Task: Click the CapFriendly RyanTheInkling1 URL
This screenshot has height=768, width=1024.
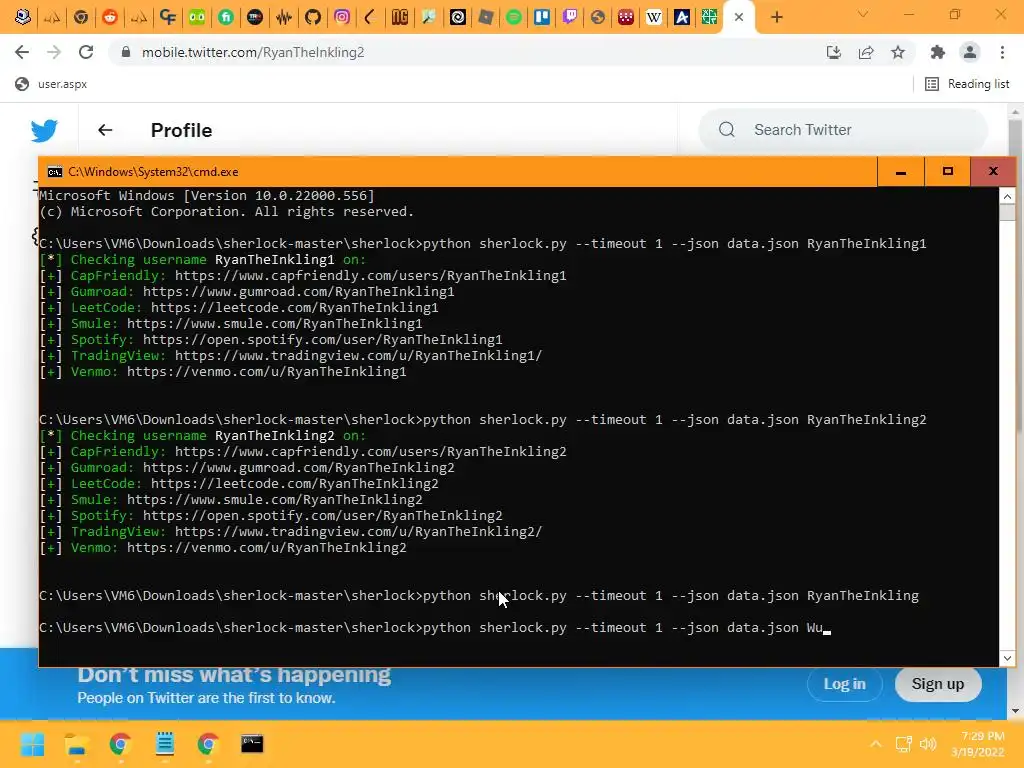Action: click(x=370, y=276)
